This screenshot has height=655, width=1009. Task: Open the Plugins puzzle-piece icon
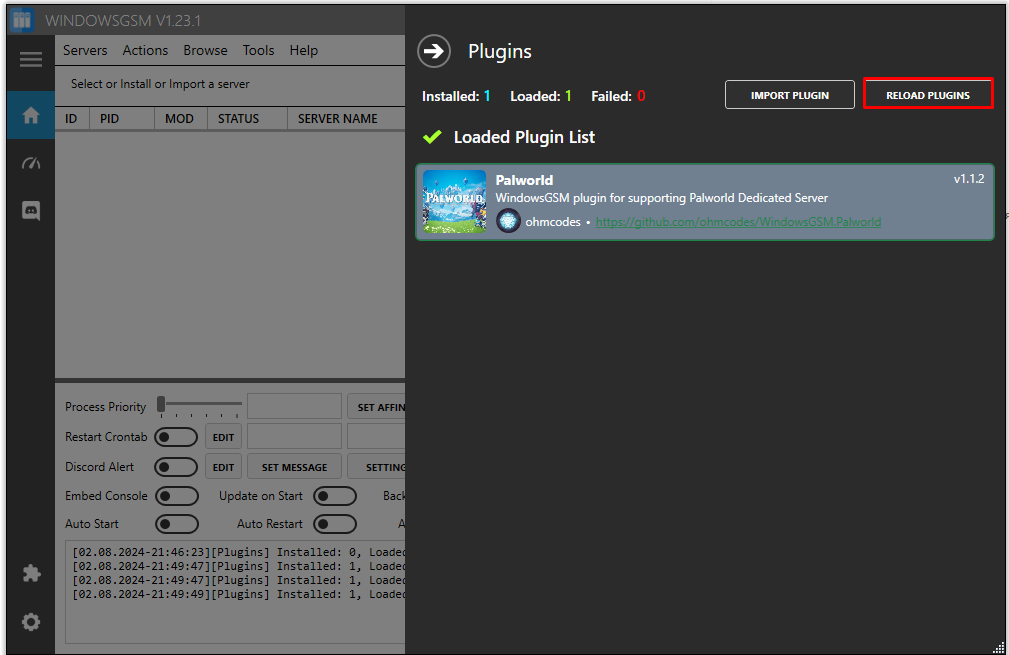[x=30, y=573]
